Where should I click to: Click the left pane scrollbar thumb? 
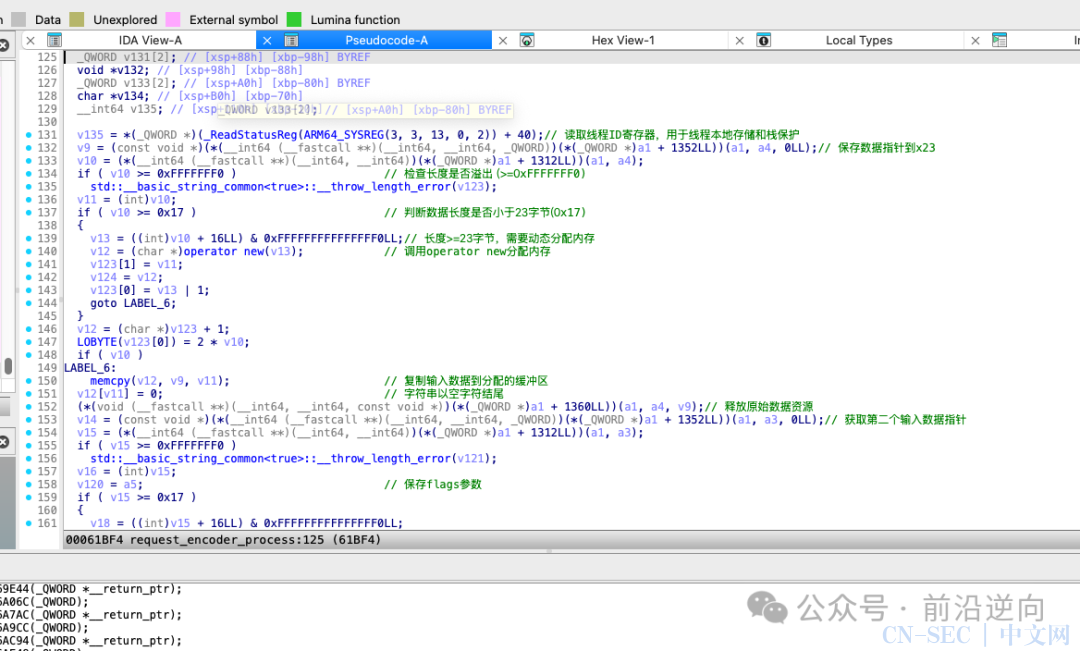click(8, 366)
